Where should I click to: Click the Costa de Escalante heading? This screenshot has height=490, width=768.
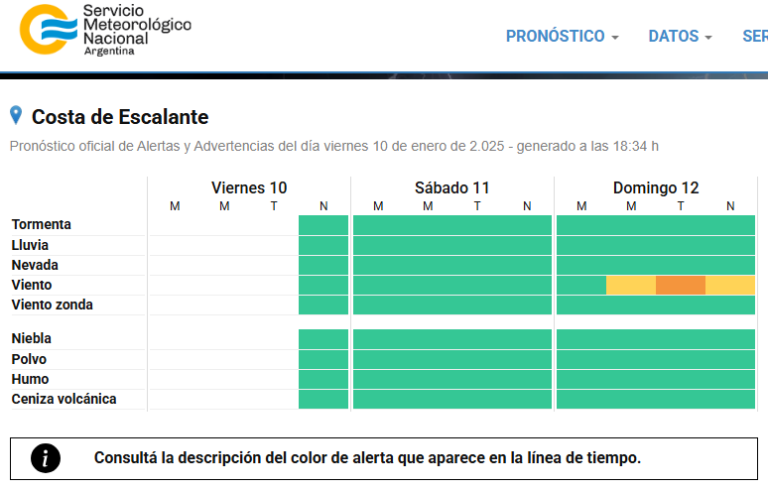point(120,117)
